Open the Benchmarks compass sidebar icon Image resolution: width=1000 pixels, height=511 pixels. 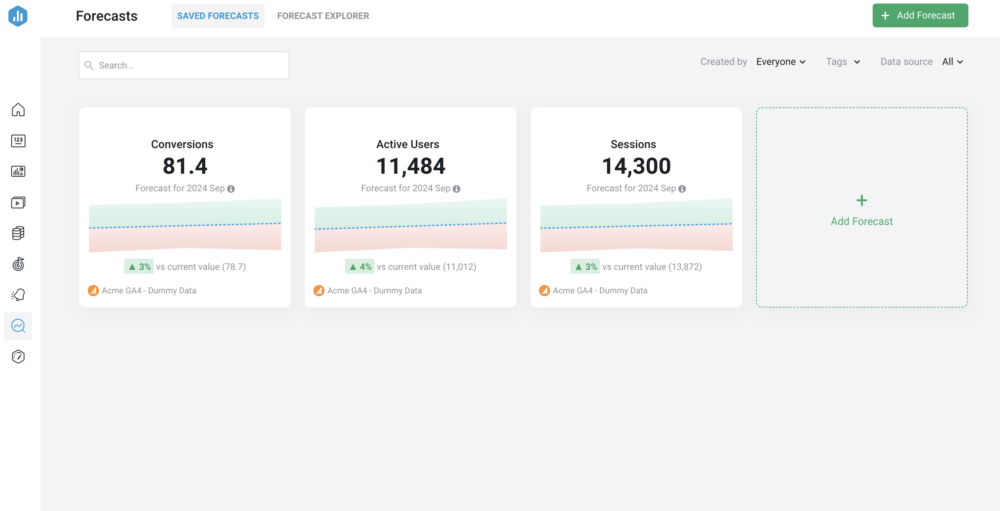click(18, 357)
